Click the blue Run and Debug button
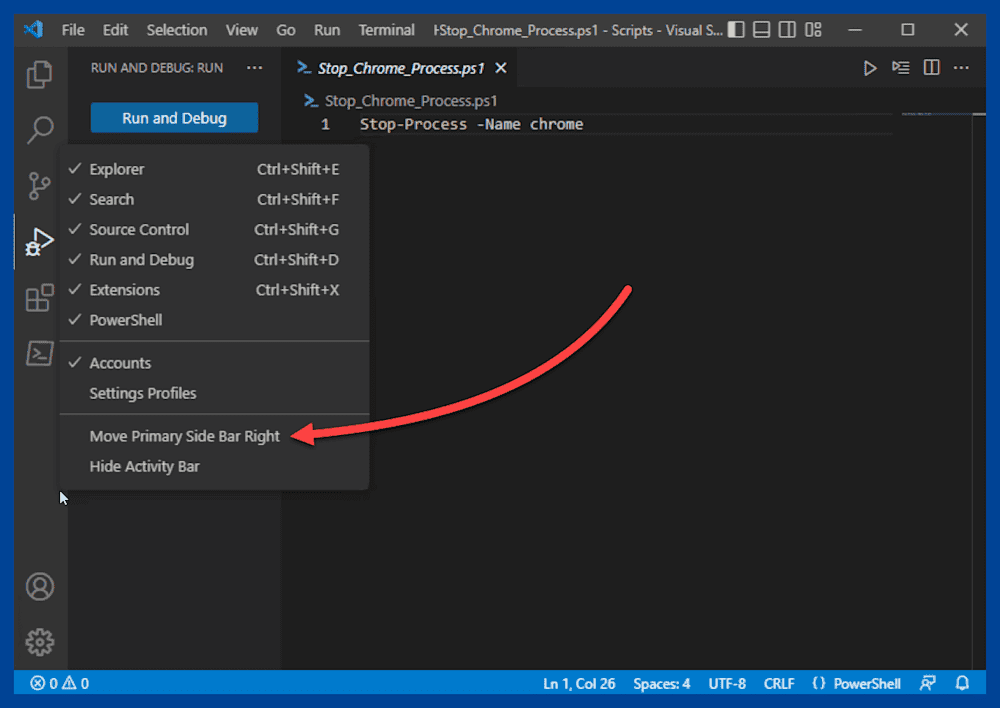The width and height of the screenshot is (1000, 708). (174, 118)
